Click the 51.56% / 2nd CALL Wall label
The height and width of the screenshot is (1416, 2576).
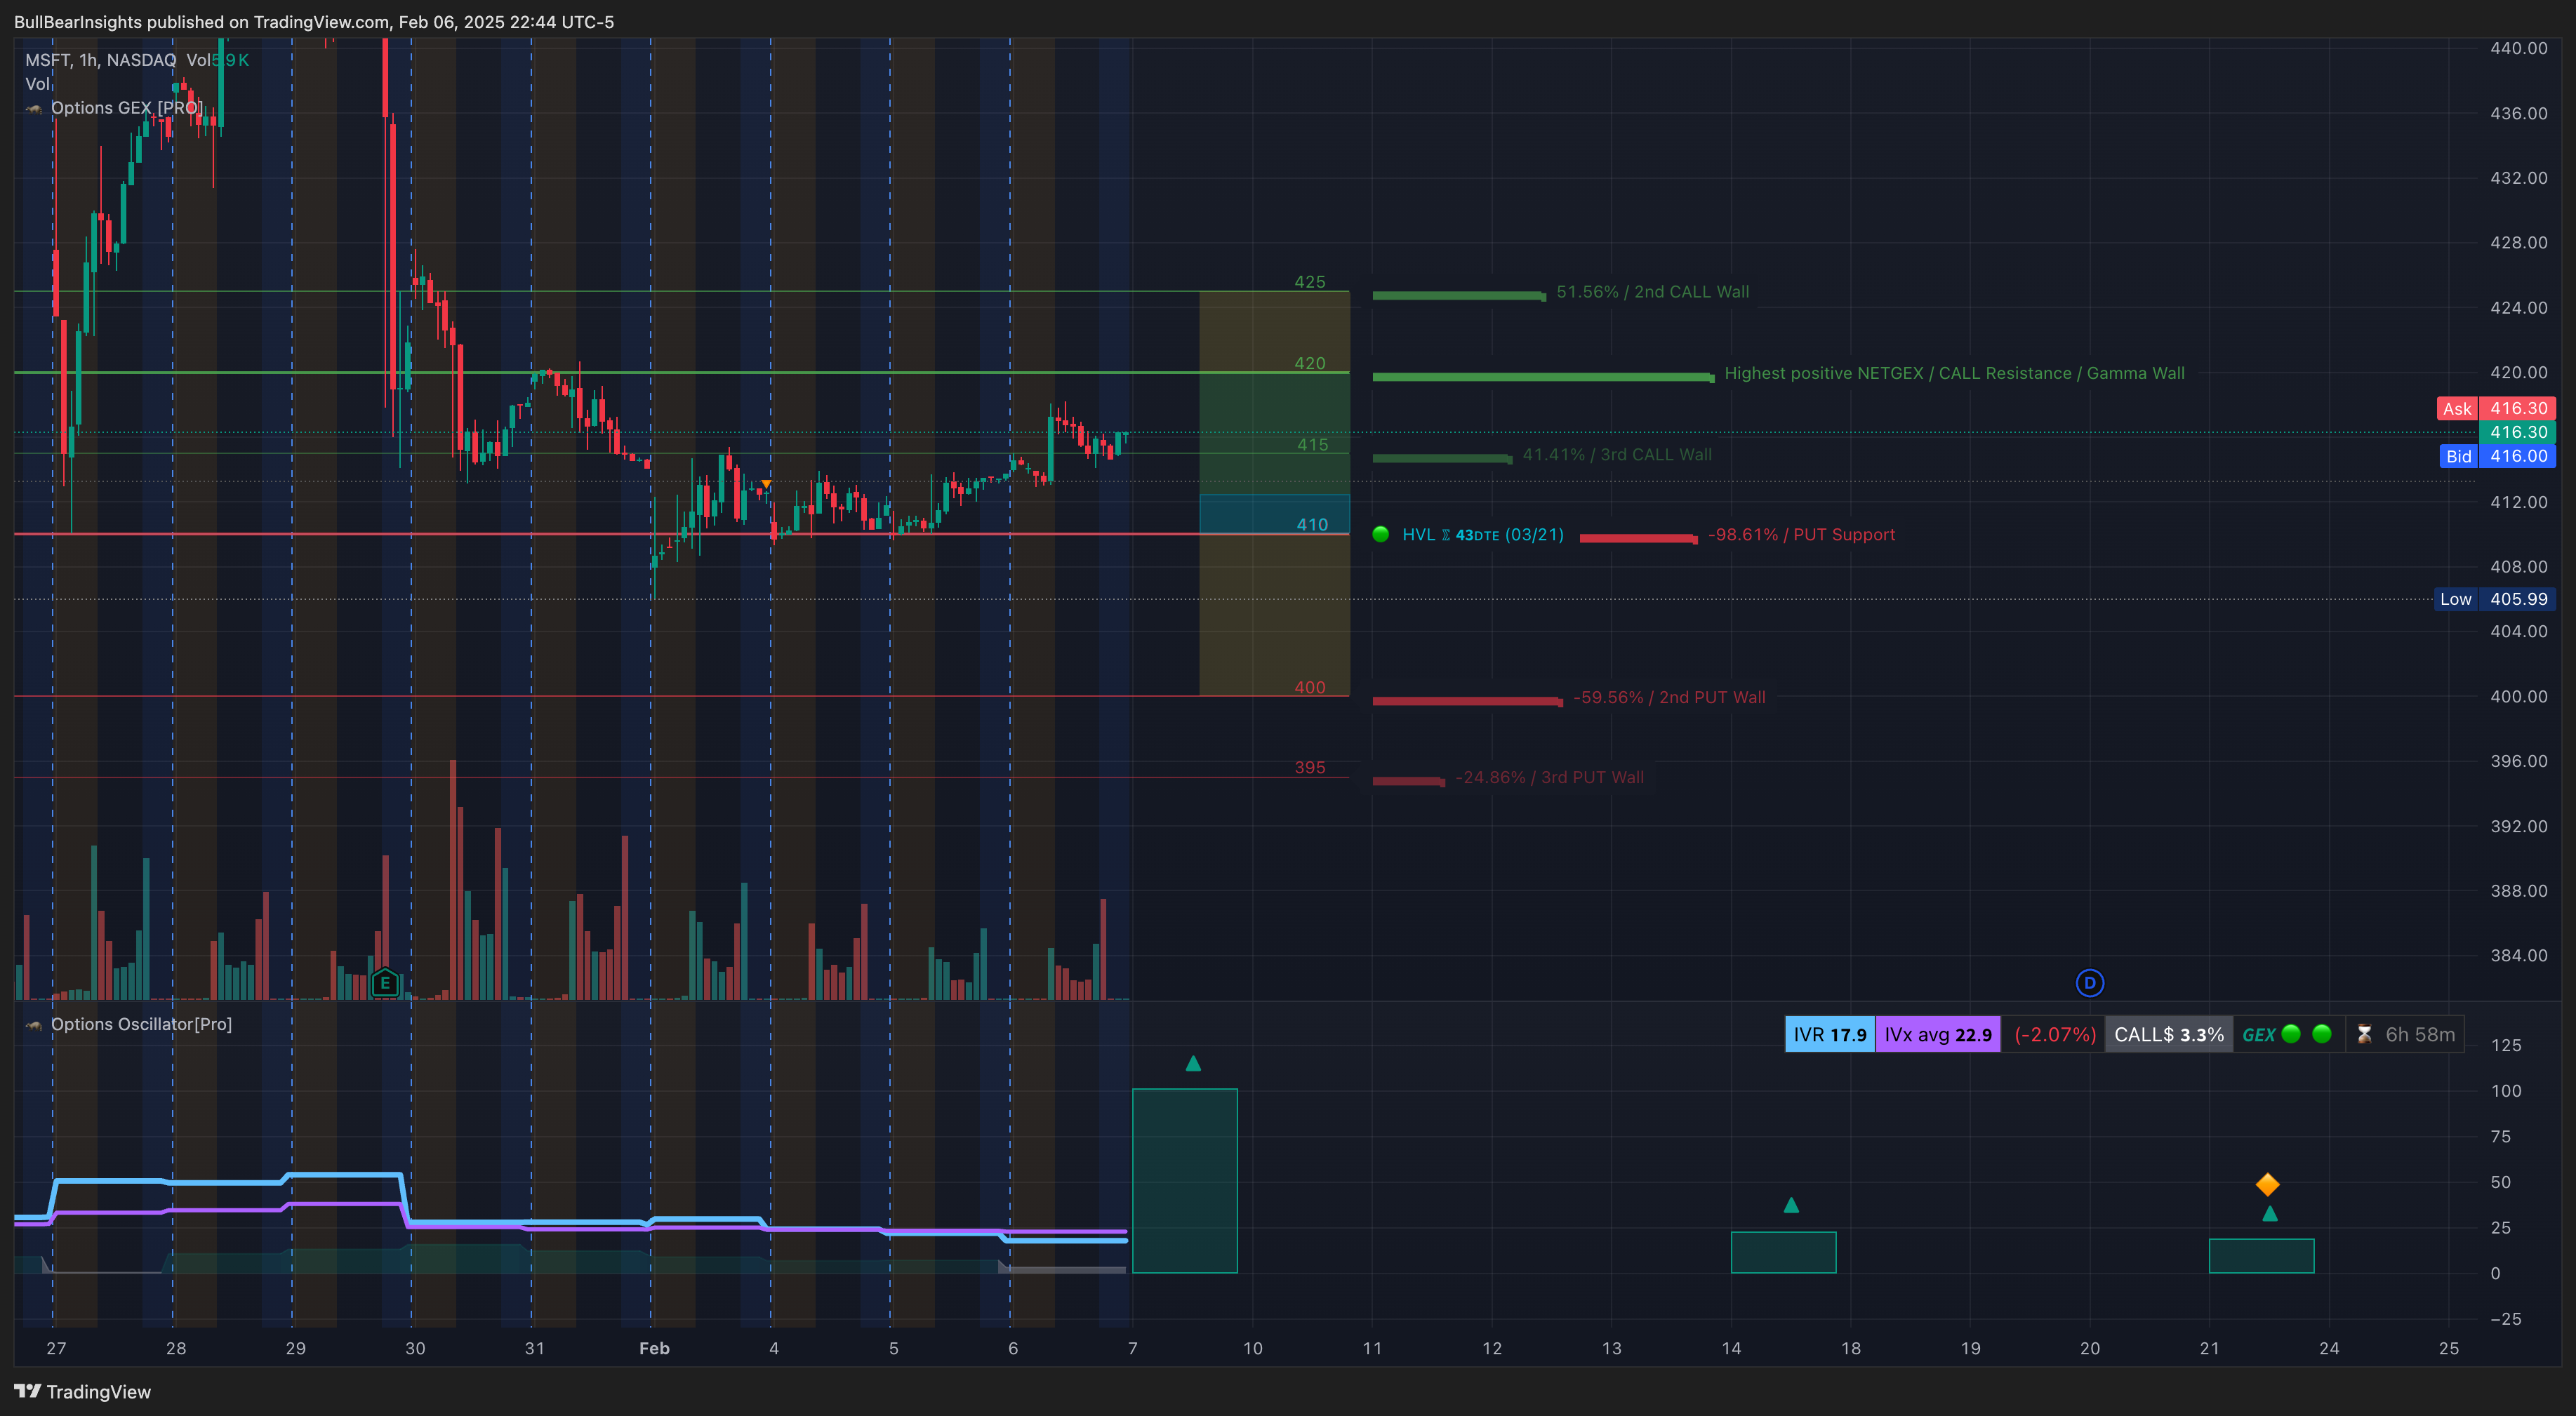click(x=1653, y=292)
